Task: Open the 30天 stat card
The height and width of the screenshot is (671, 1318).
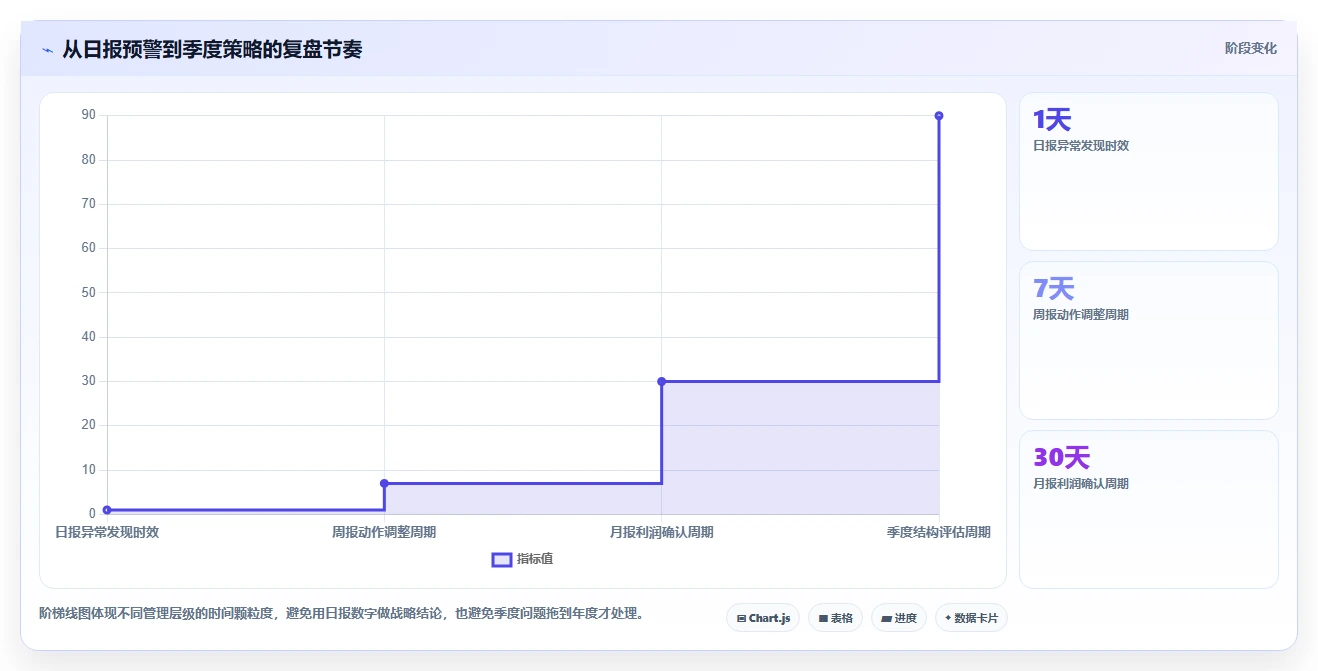Action: coord(1148,509)
